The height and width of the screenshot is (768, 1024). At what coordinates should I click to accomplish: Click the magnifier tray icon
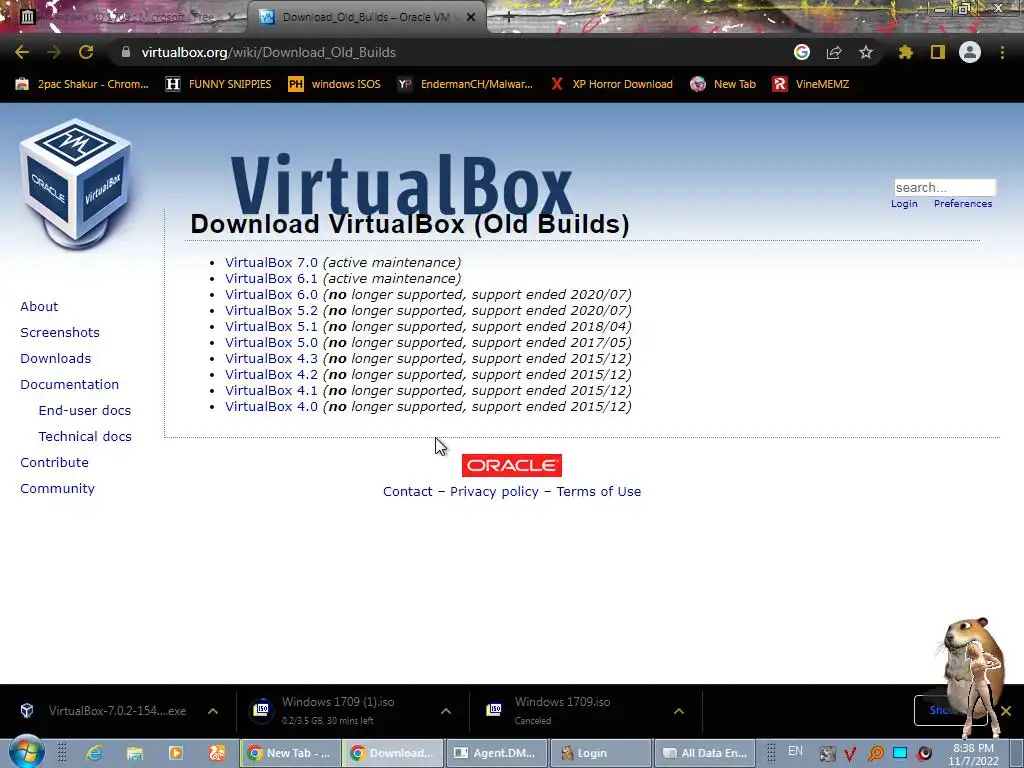tap(875, 754)
